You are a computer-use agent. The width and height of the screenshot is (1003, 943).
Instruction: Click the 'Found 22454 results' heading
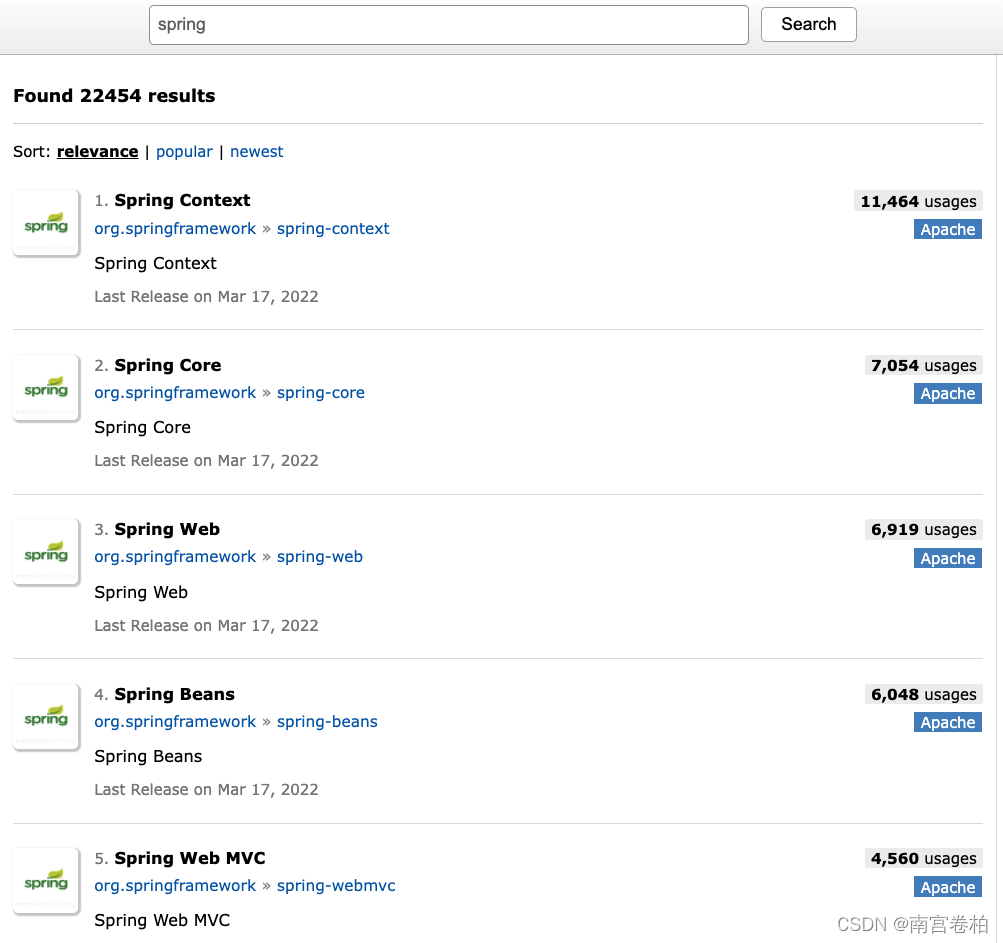115,96
